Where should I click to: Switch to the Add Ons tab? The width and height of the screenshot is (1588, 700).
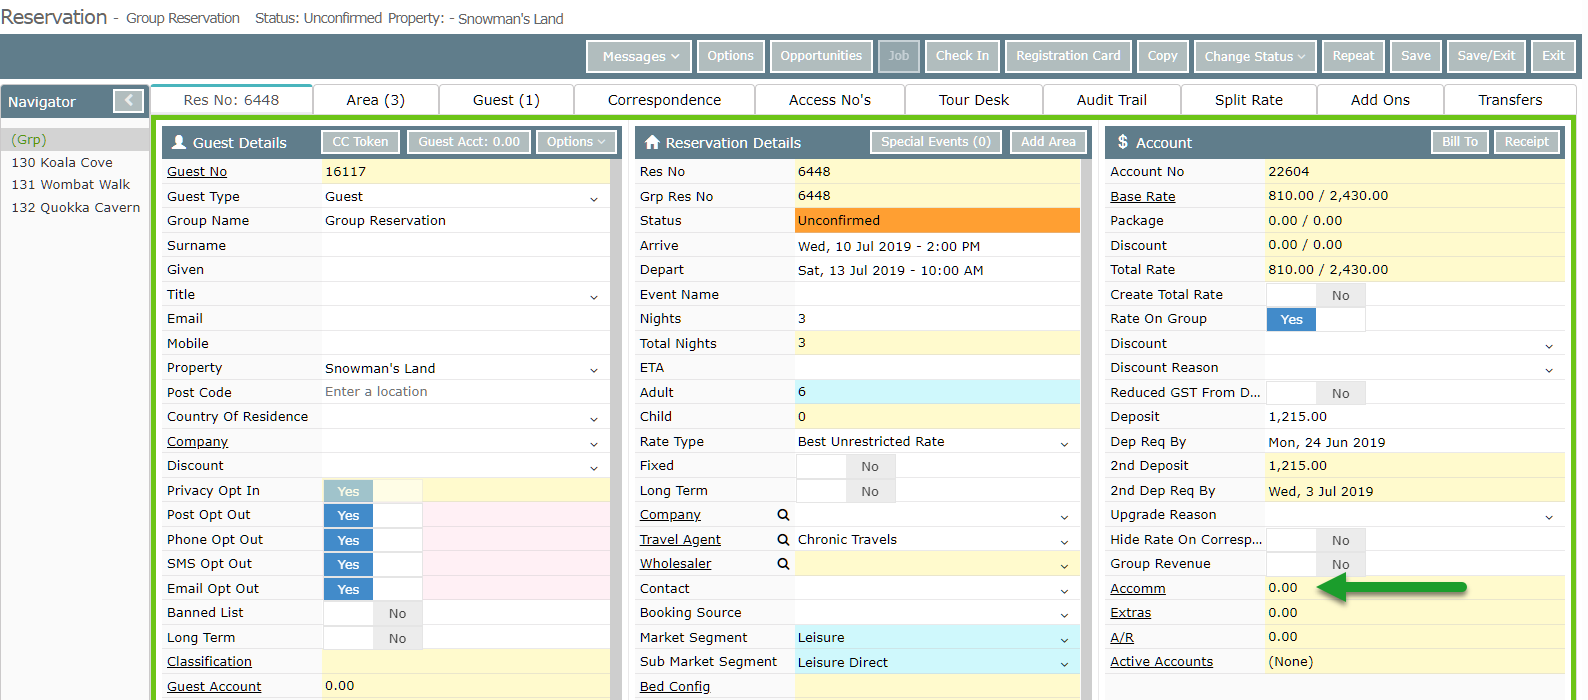coord(1380,100)
